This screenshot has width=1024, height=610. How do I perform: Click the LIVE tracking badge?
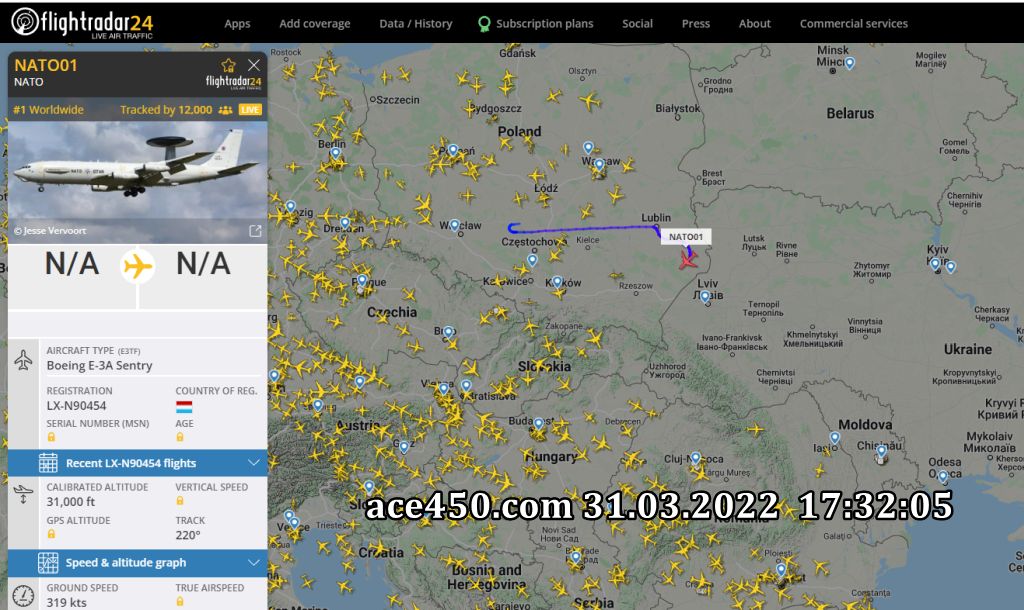pyautogui.click(x=250, y=110)
